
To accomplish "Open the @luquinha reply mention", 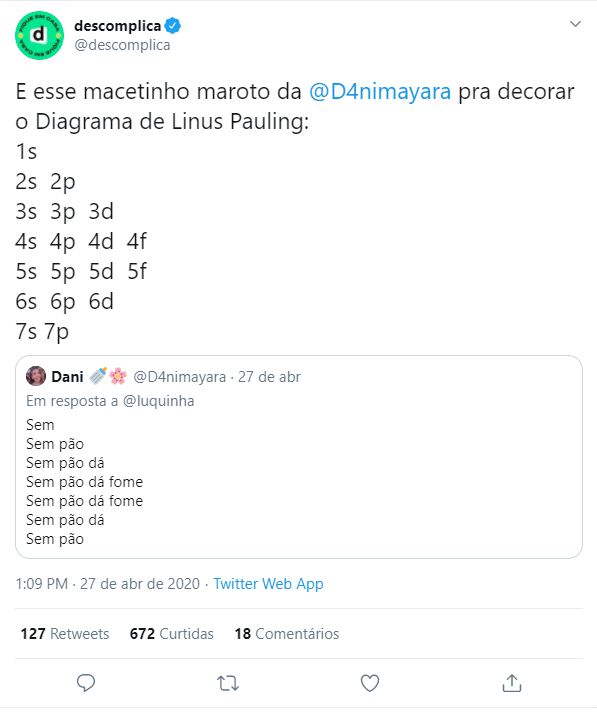I will click(x=158, y=401).
